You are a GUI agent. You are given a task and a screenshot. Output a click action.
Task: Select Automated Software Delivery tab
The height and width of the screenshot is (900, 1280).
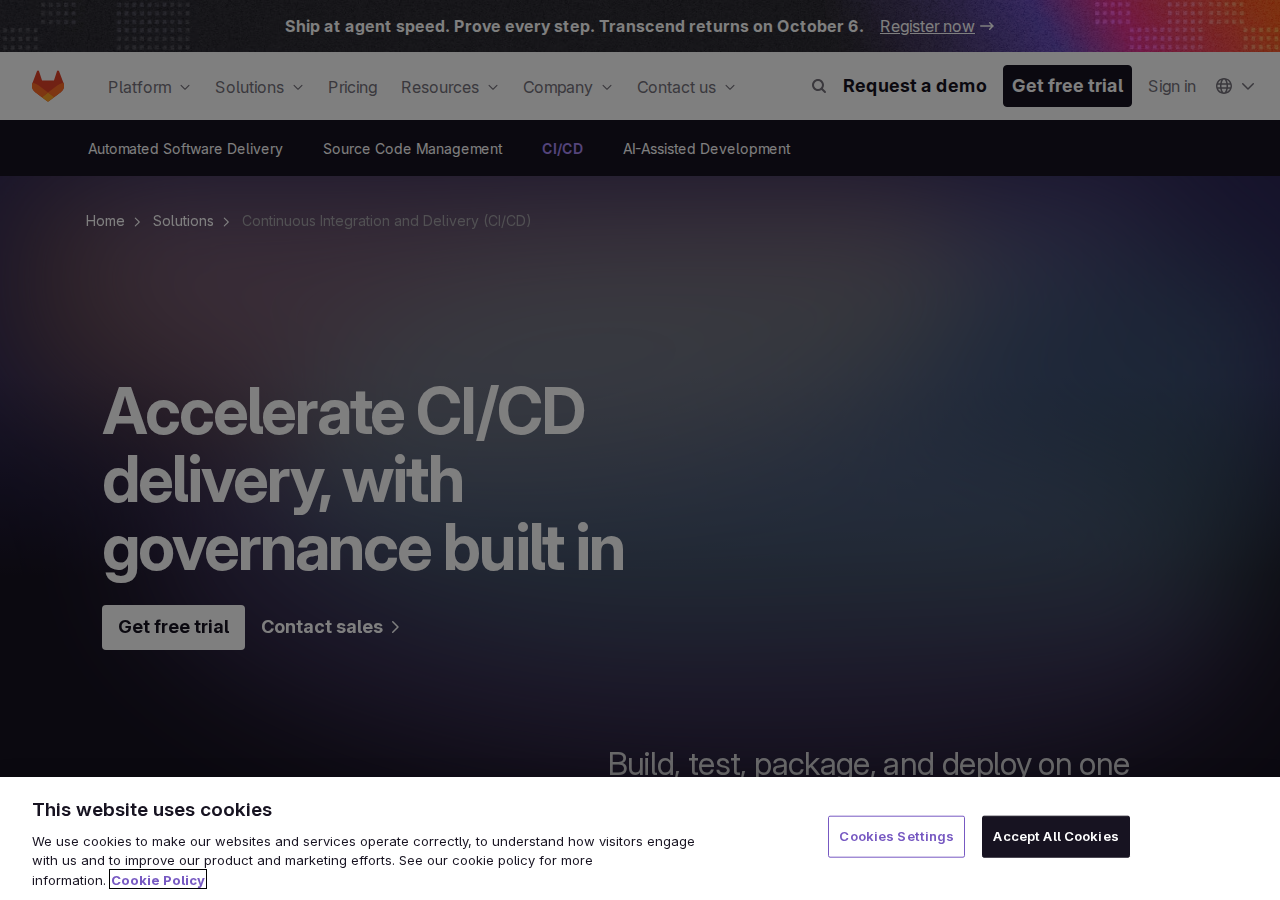[185, 149]
